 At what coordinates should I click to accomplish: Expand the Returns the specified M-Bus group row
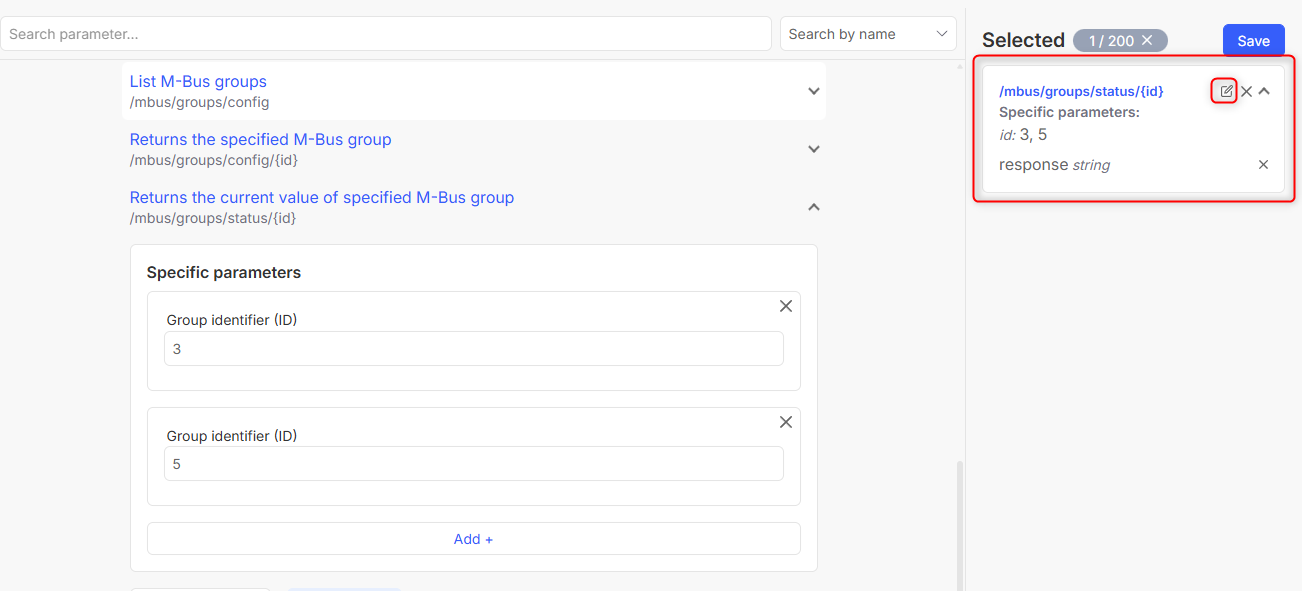click(813, 149)
